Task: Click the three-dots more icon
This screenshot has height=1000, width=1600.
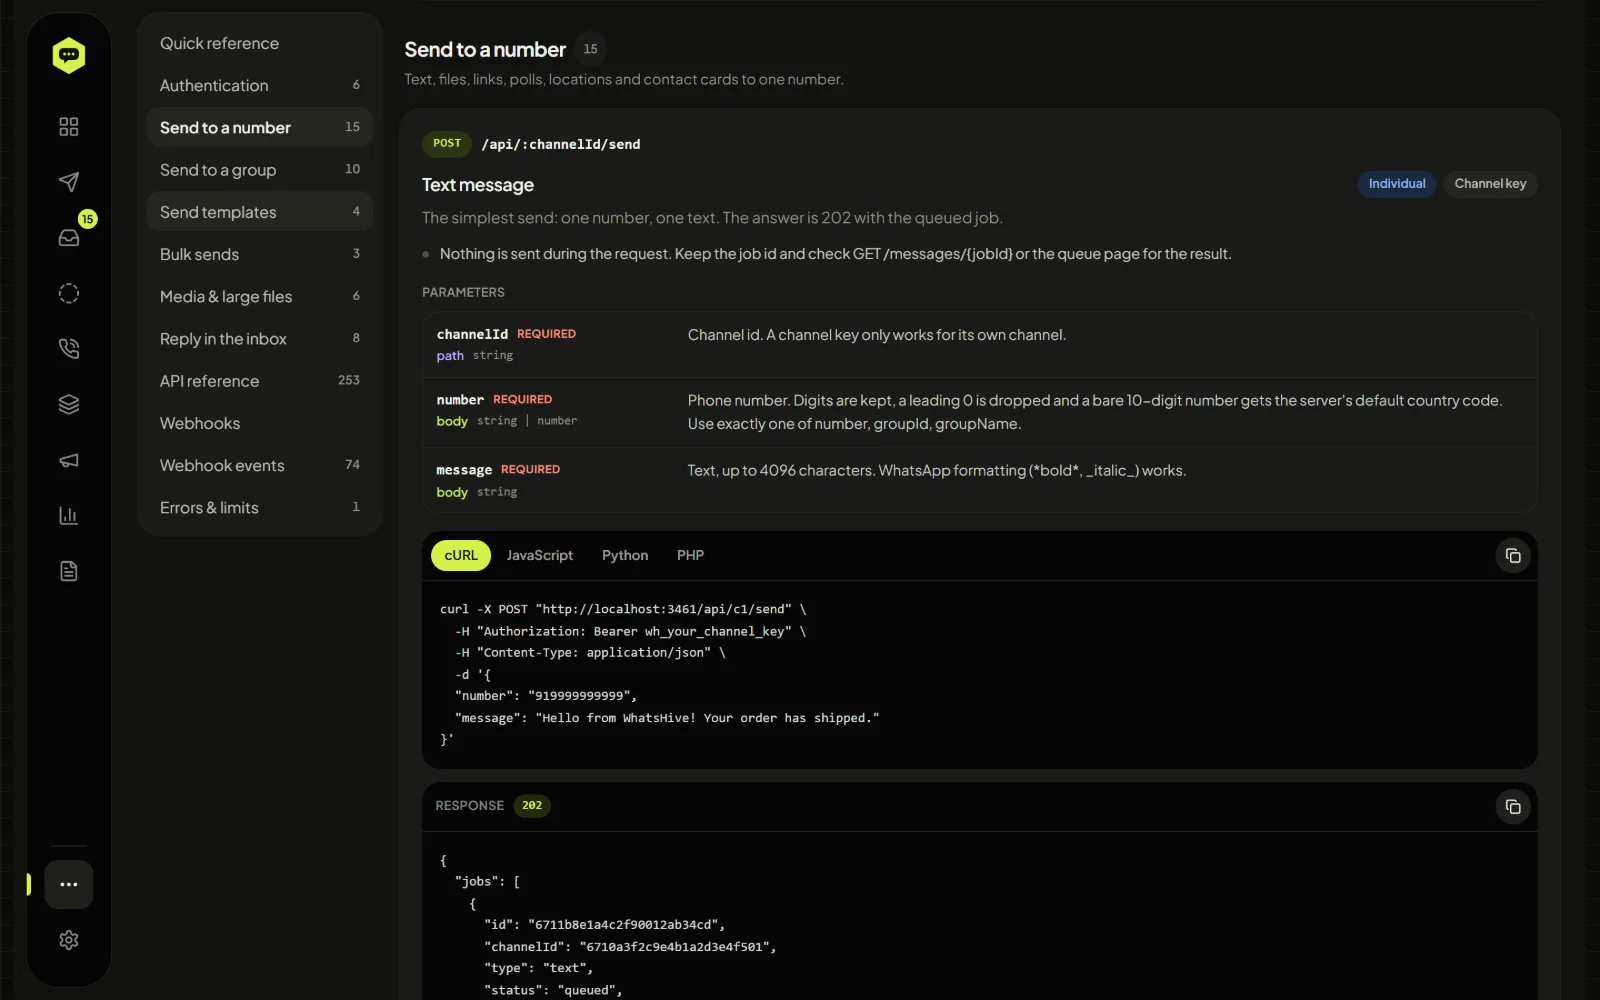Action: [x=69, y=884]
